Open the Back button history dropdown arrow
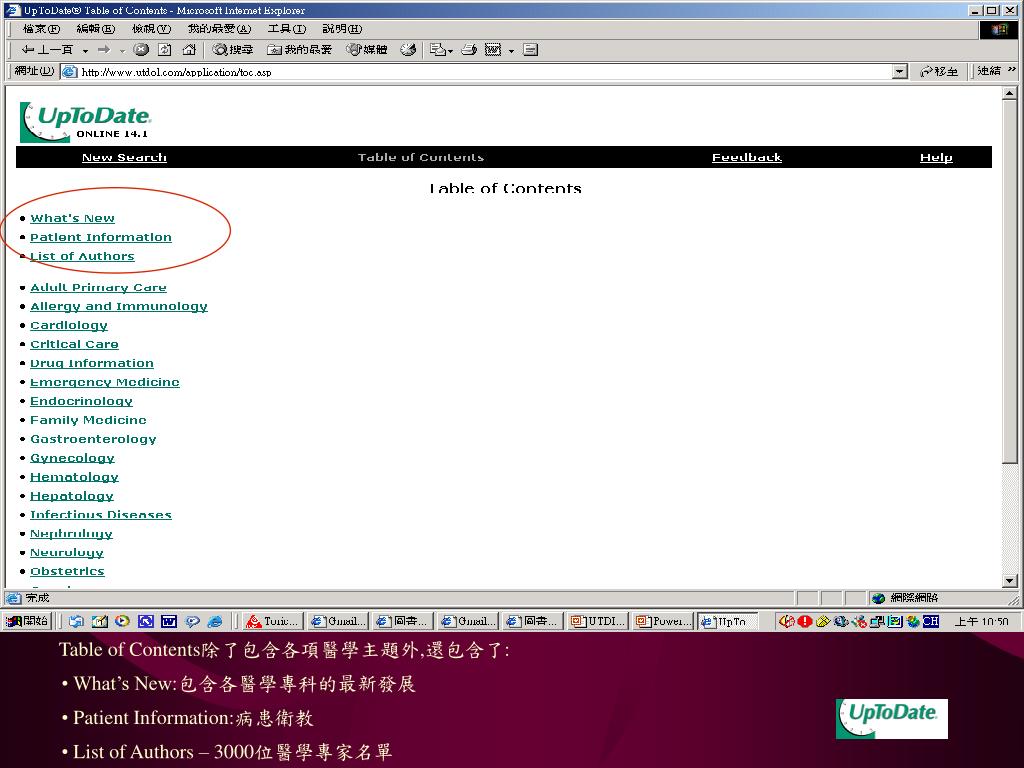 [85, 50]
